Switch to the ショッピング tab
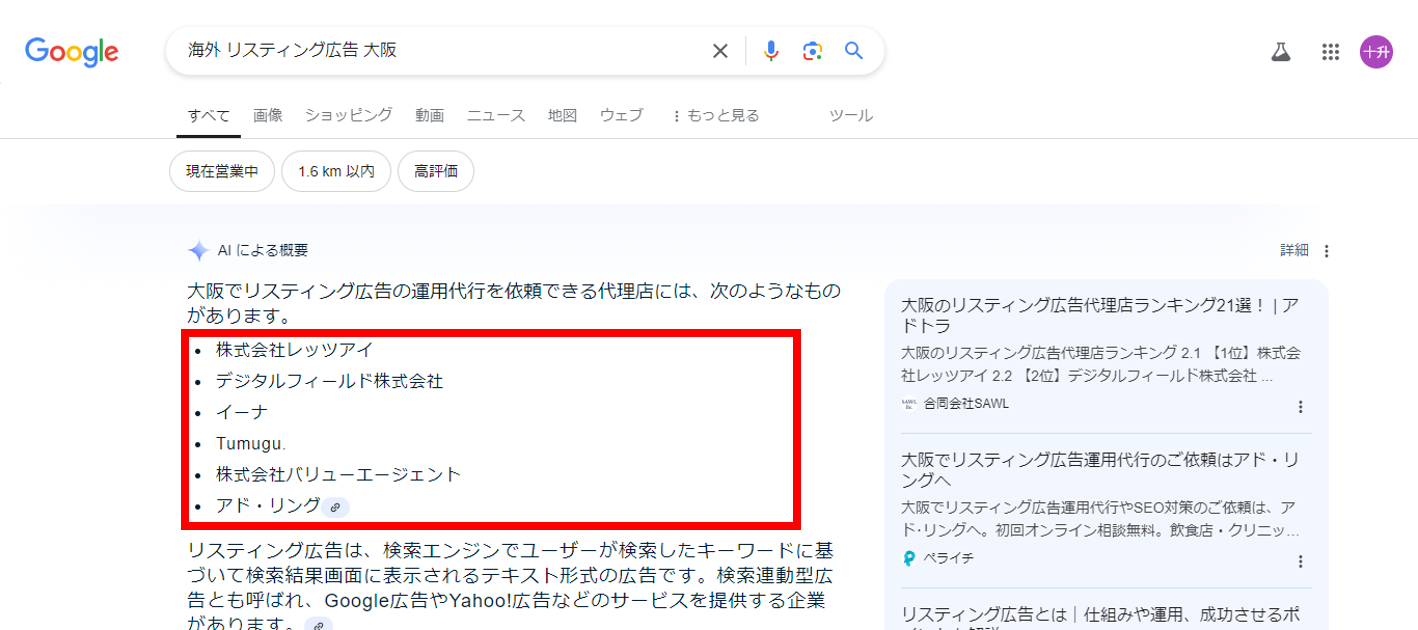The image size is (1418, 630). [x=349, y=115]
